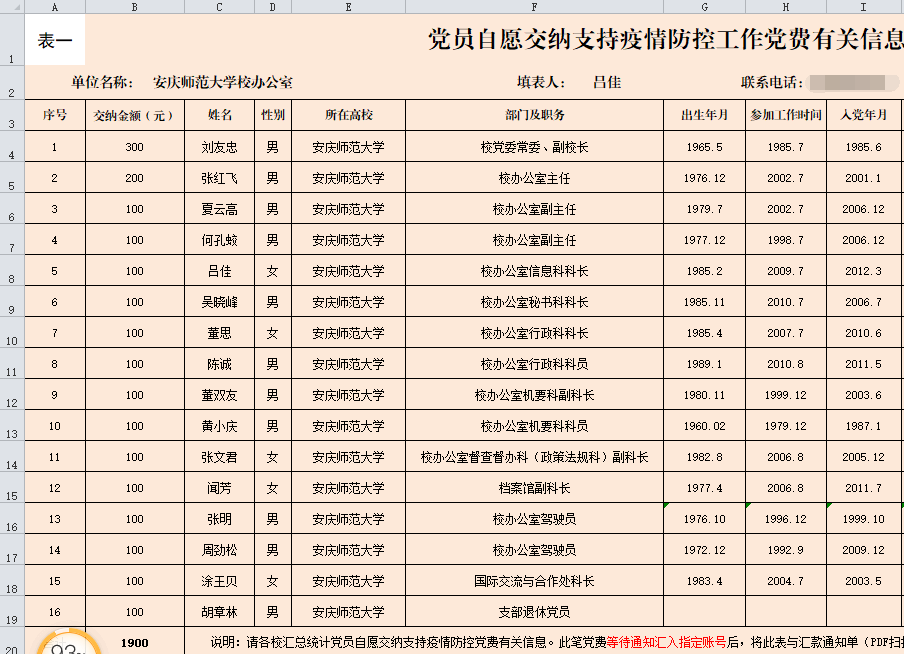
Task: Select row 5 header
Action: click(12, 178)
